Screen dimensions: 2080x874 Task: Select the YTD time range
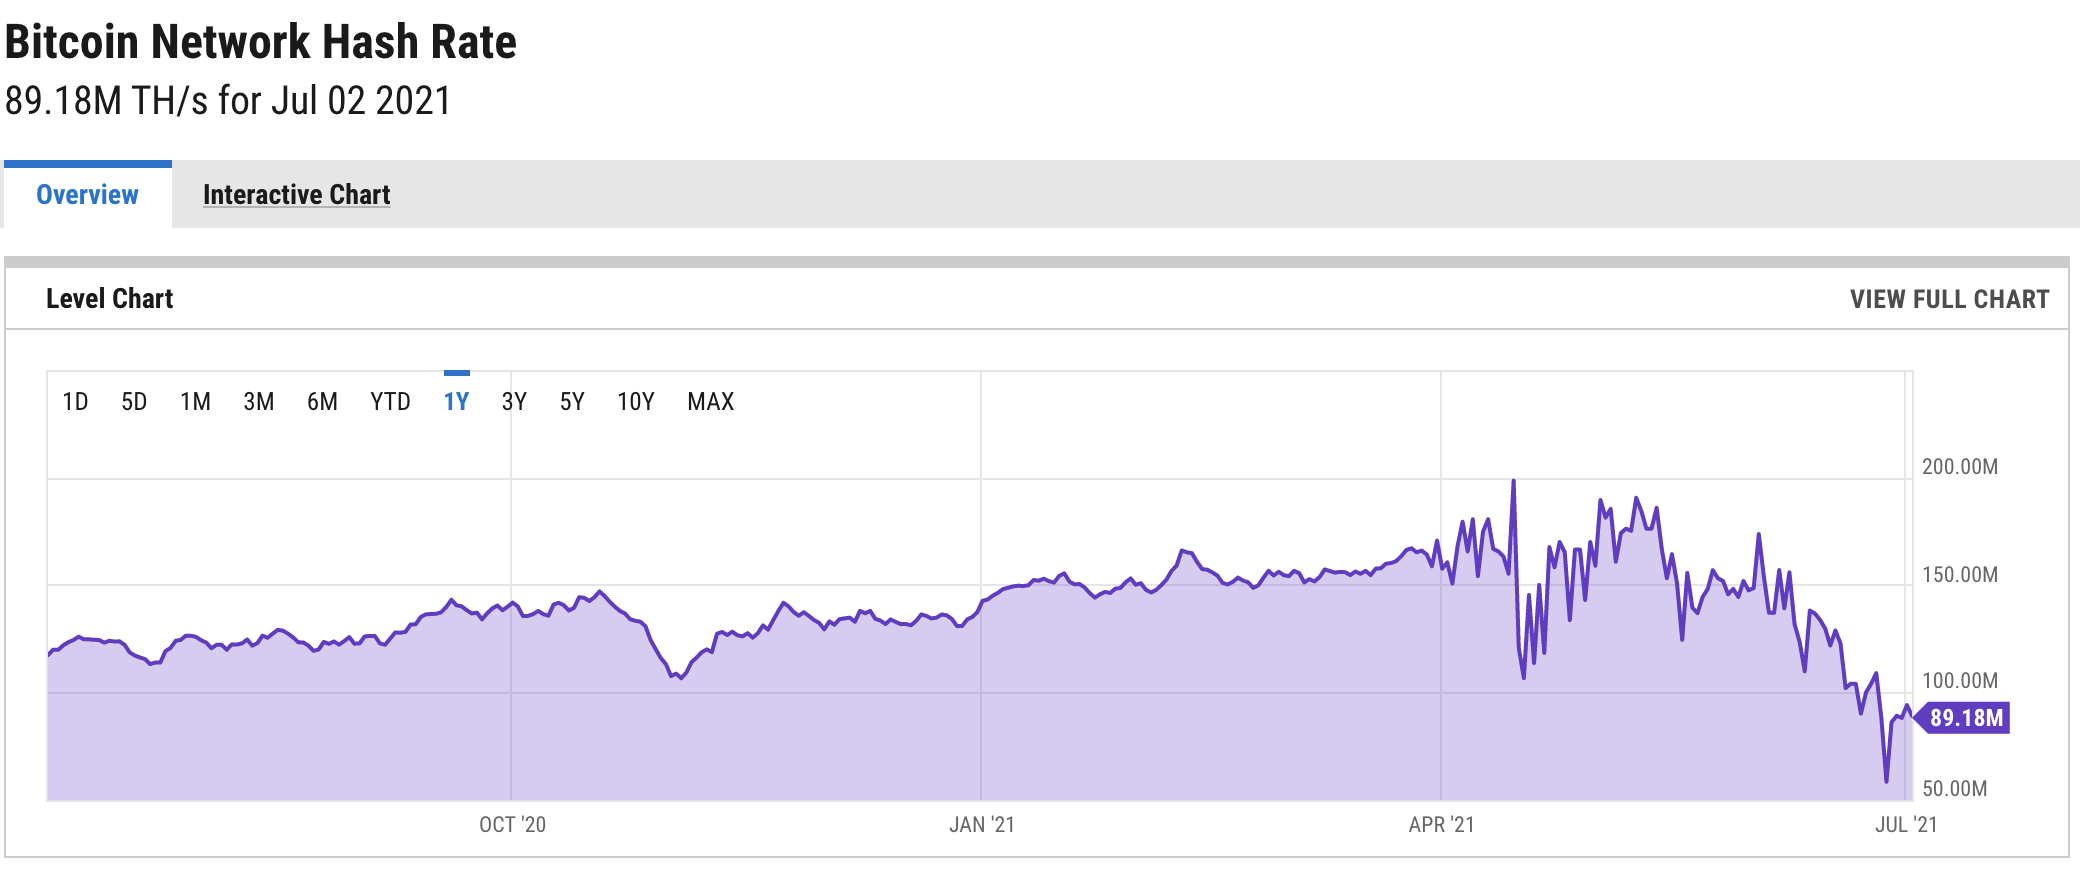pyautogui.click(x=390, y=402)
